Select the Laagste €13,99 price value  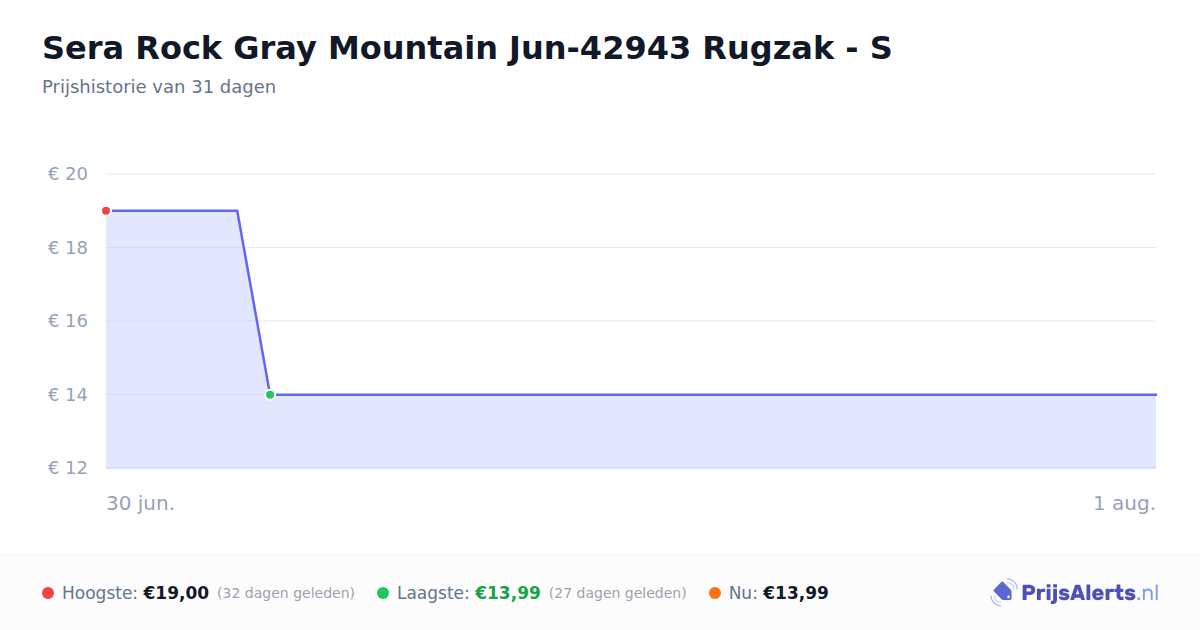[x=508, y=593]
